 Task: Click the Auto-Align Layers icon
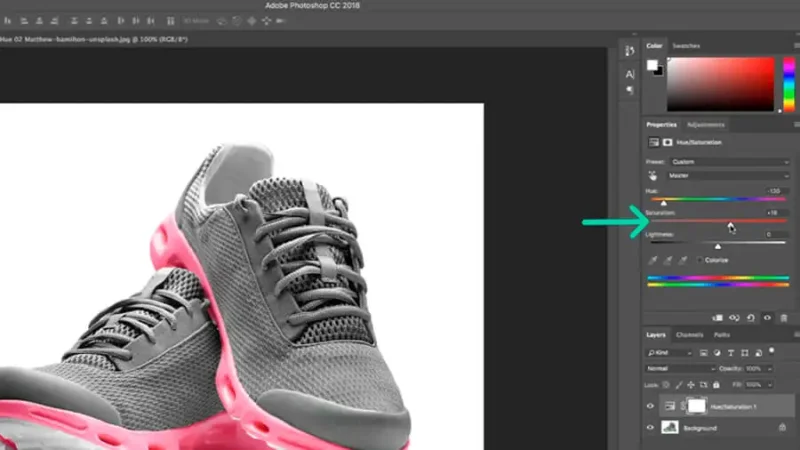coord(171,21)
